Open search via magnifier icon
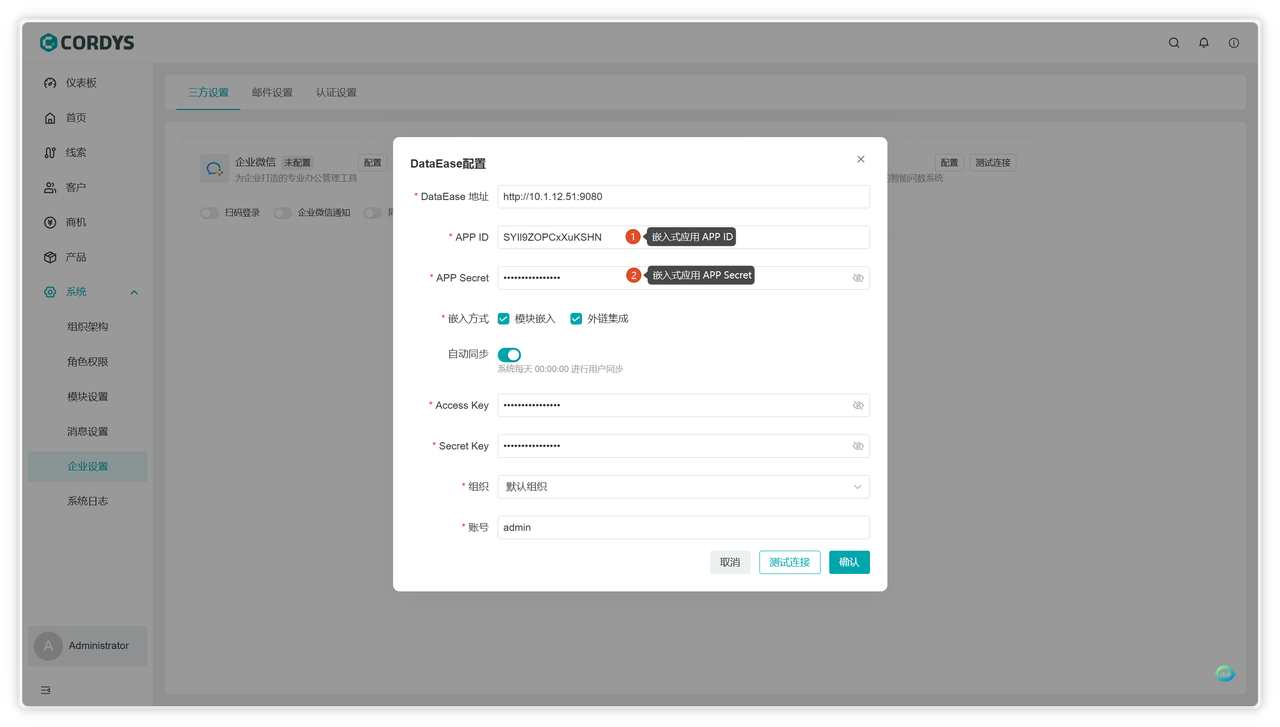The image size is (1280, 727). (x=1174, y=43)
